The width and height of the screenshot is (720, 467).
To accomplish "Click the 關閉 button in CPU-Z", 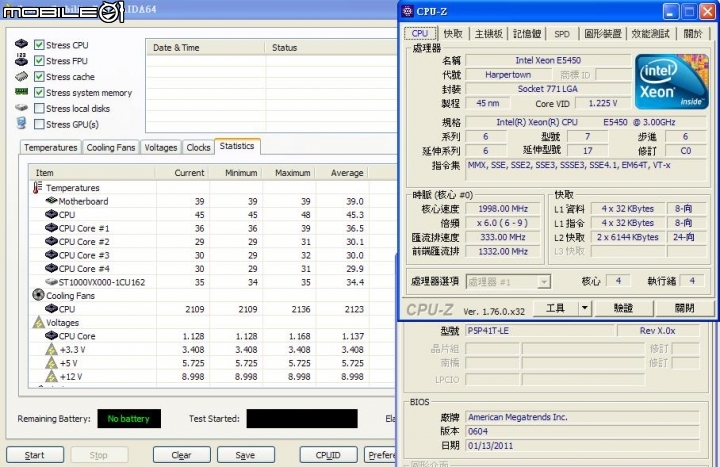I will 685,308.
